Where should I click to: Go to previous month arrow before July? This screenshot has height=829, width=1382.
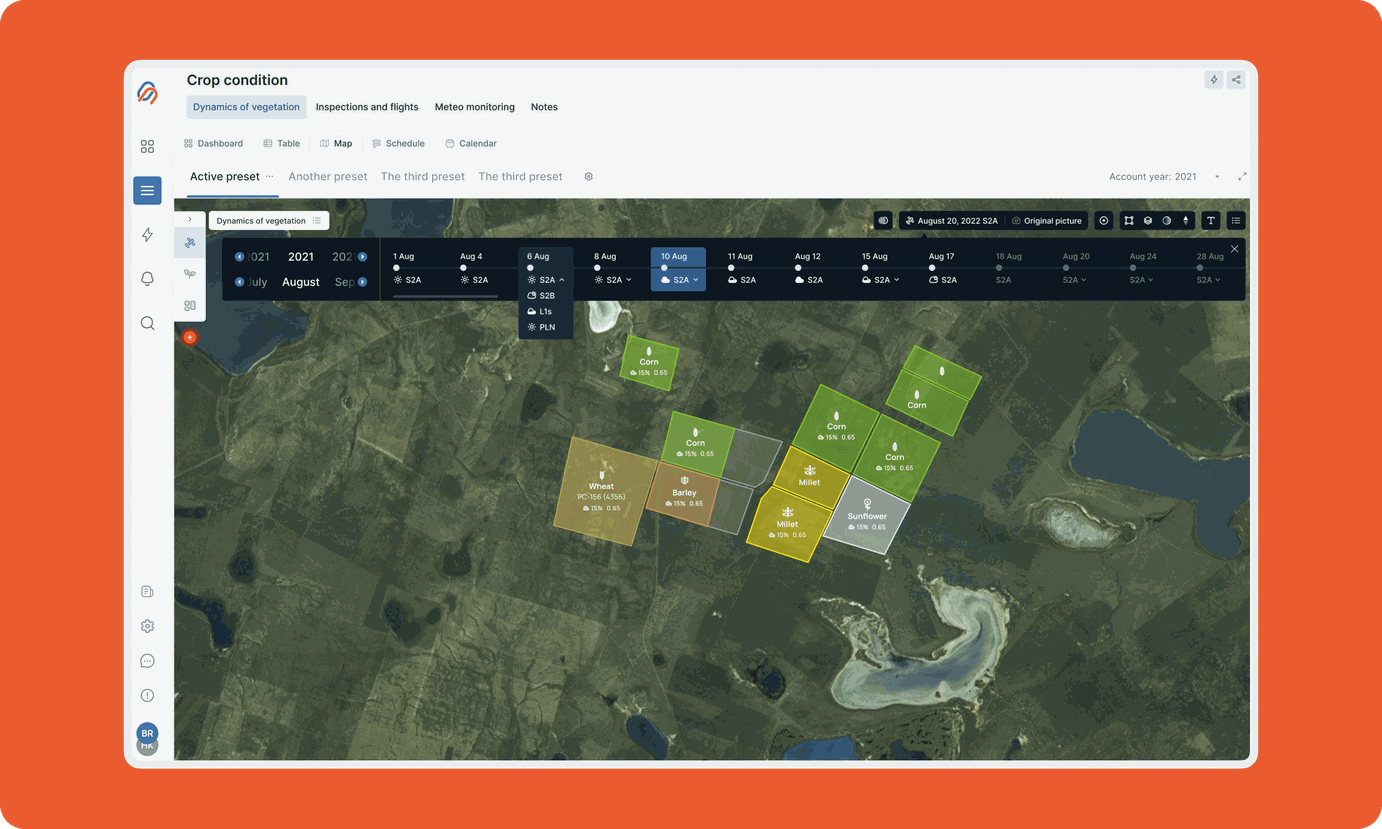click(x=239, y=282)
